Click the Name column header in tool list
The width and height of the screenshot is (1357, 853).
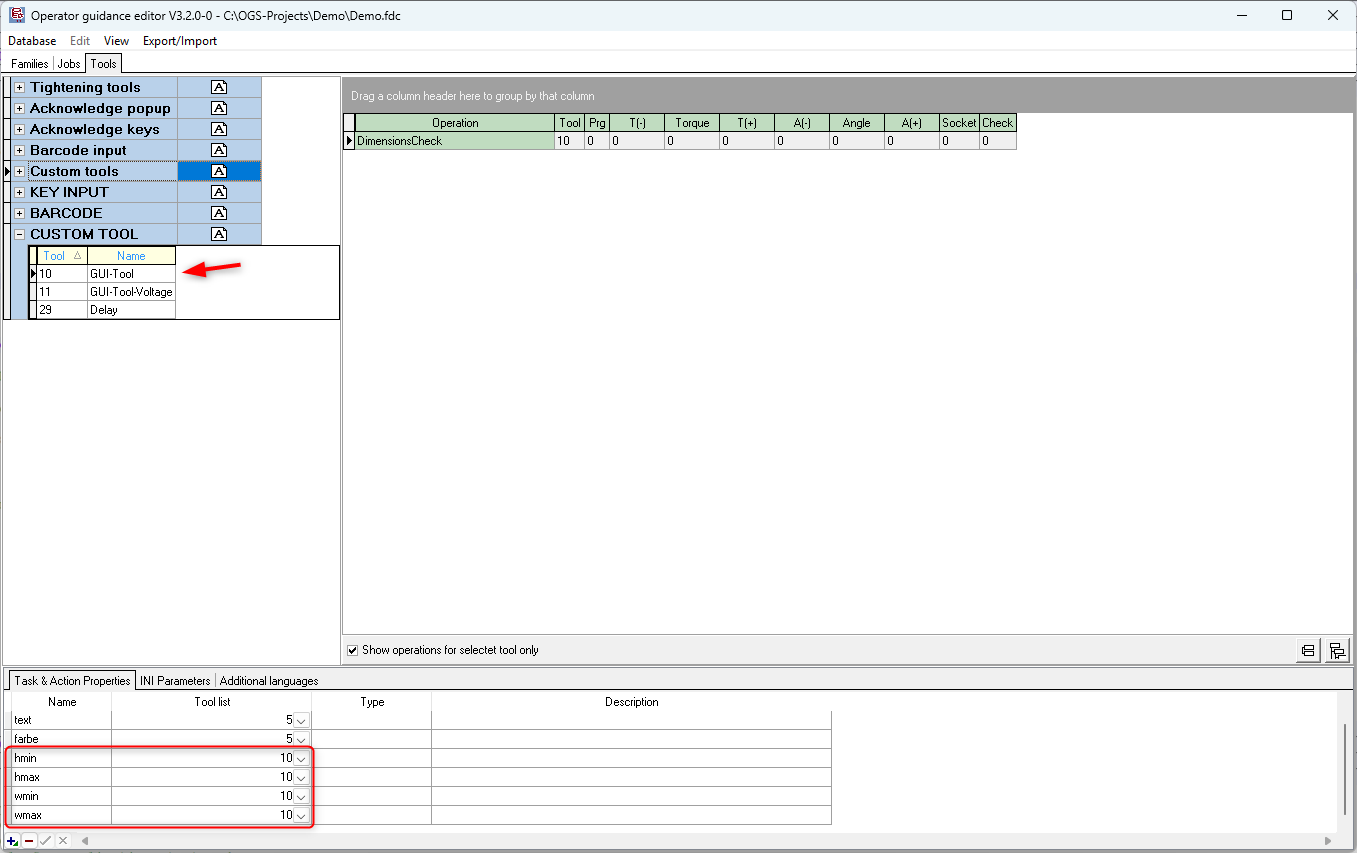131,256
